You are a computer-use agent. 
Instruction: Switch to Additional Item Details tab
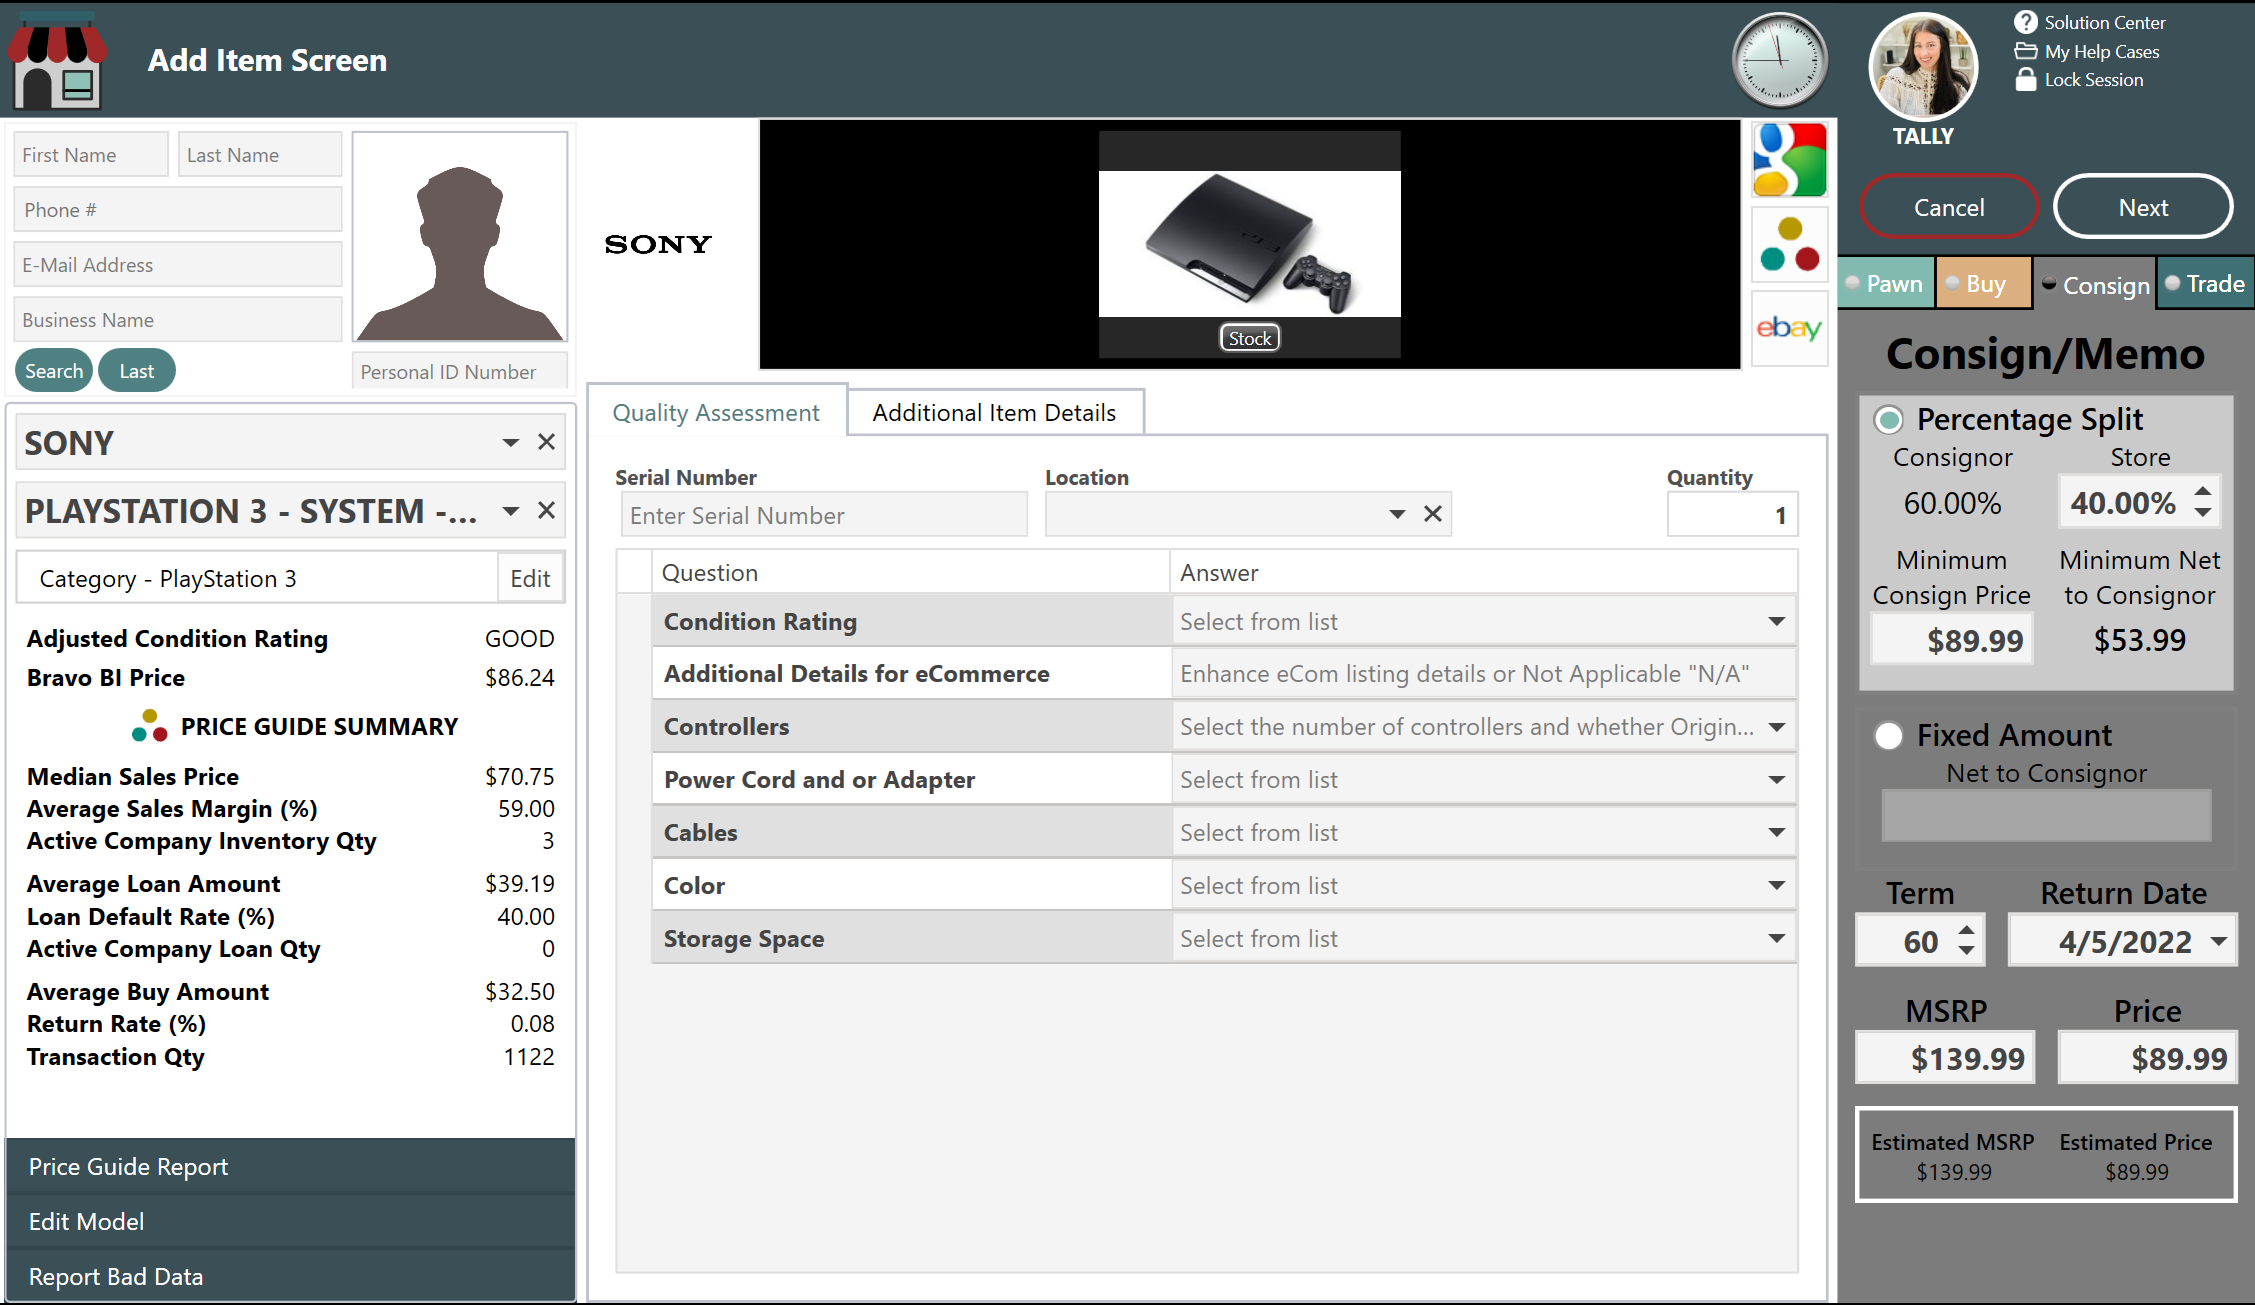click(994, 413)
